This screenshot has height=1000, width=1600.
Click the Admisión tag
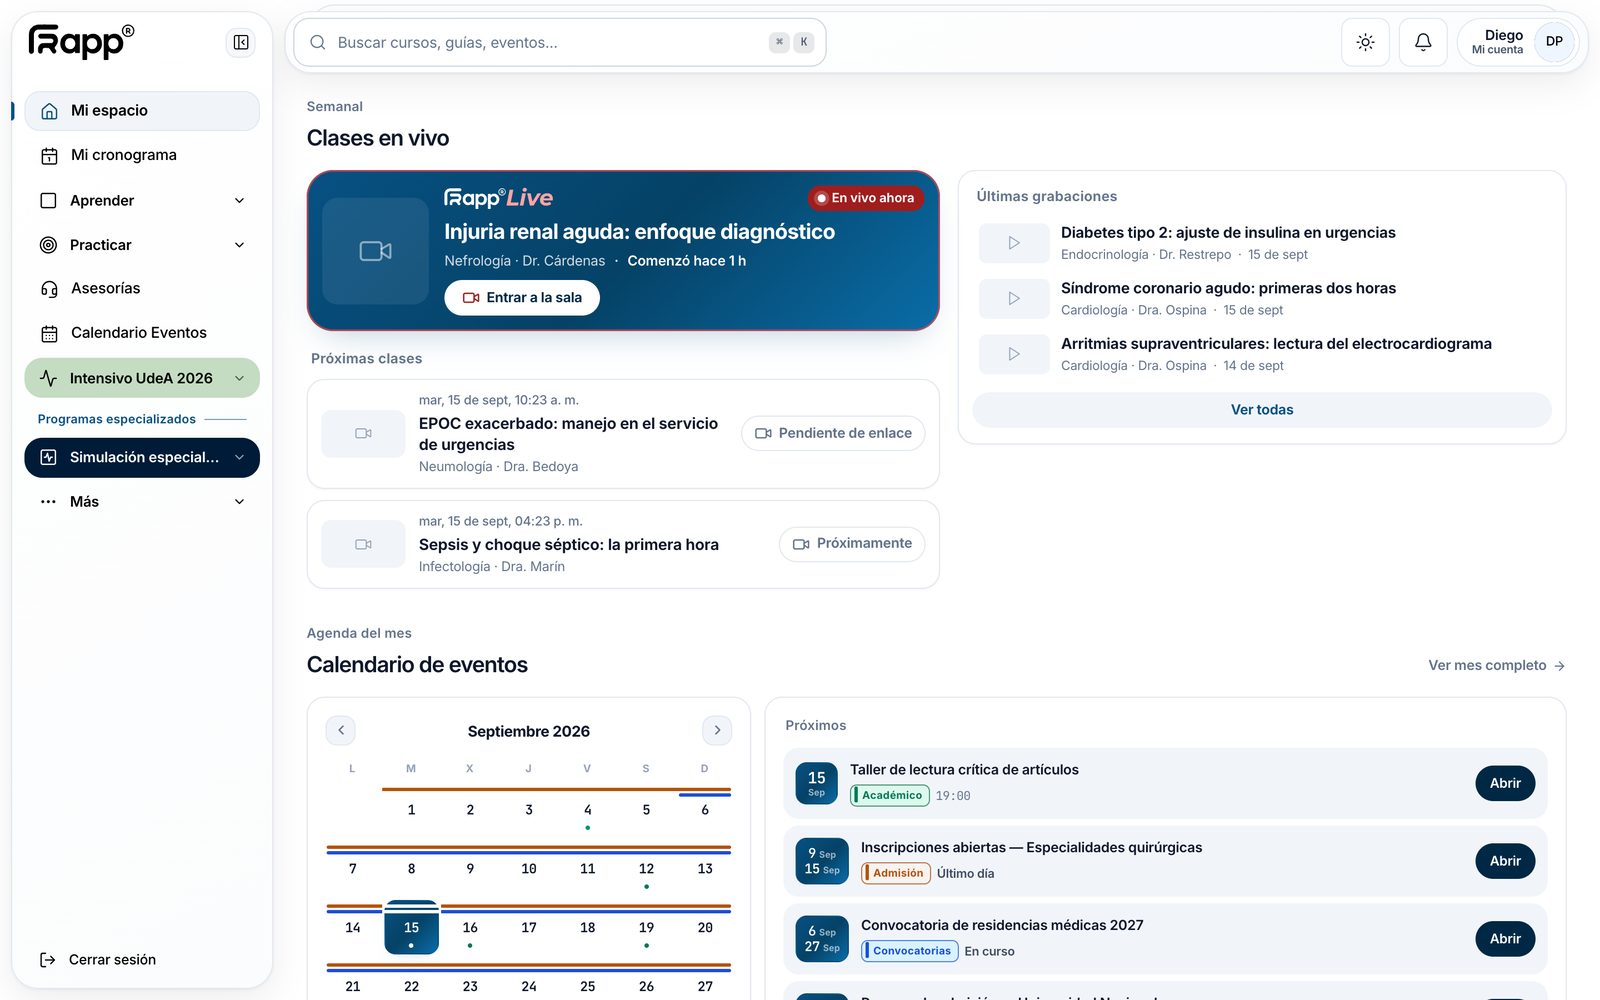pos(896,873)
